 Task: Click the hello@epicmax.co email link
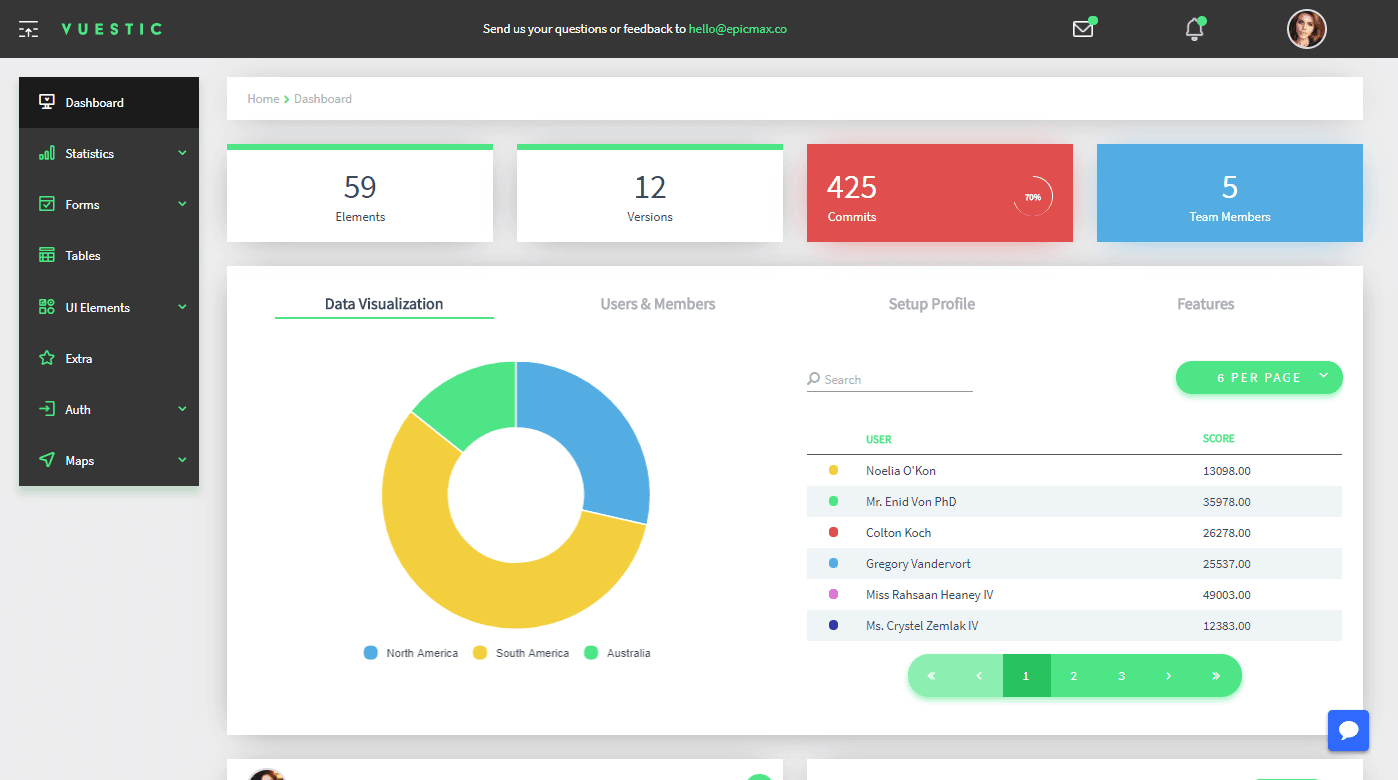[738, 29]
